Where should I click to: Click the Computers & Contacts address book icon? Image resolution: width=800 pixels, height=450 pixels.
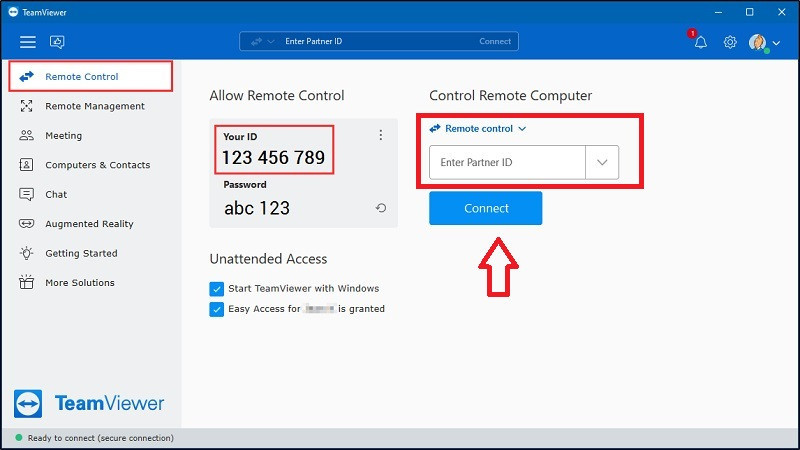(26, 165)
